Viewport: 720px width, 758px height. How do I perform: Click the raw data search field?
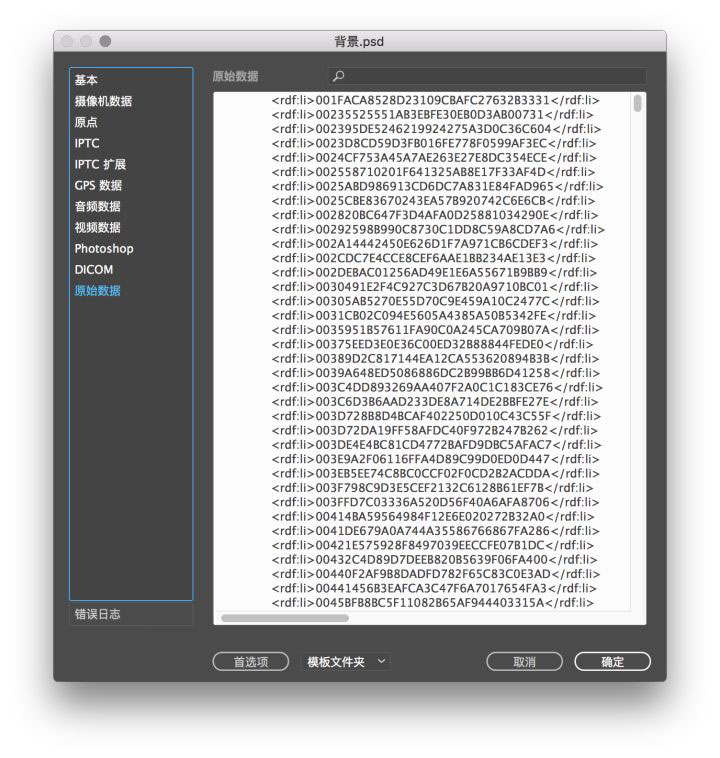[487, 76]
